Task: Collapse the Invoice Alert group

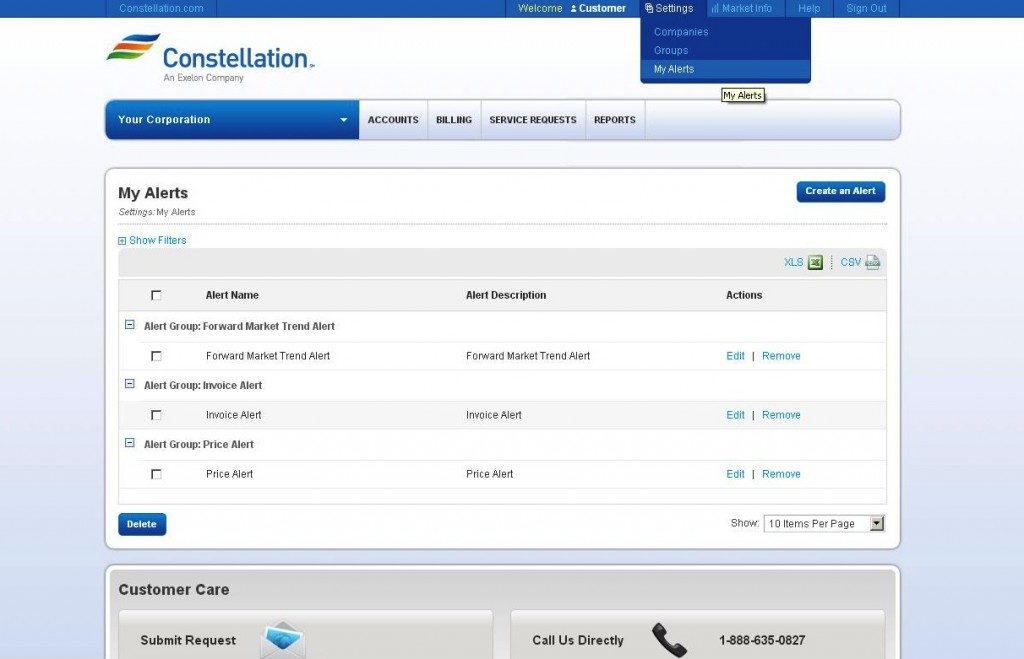Action: click(x=129, y=384)
